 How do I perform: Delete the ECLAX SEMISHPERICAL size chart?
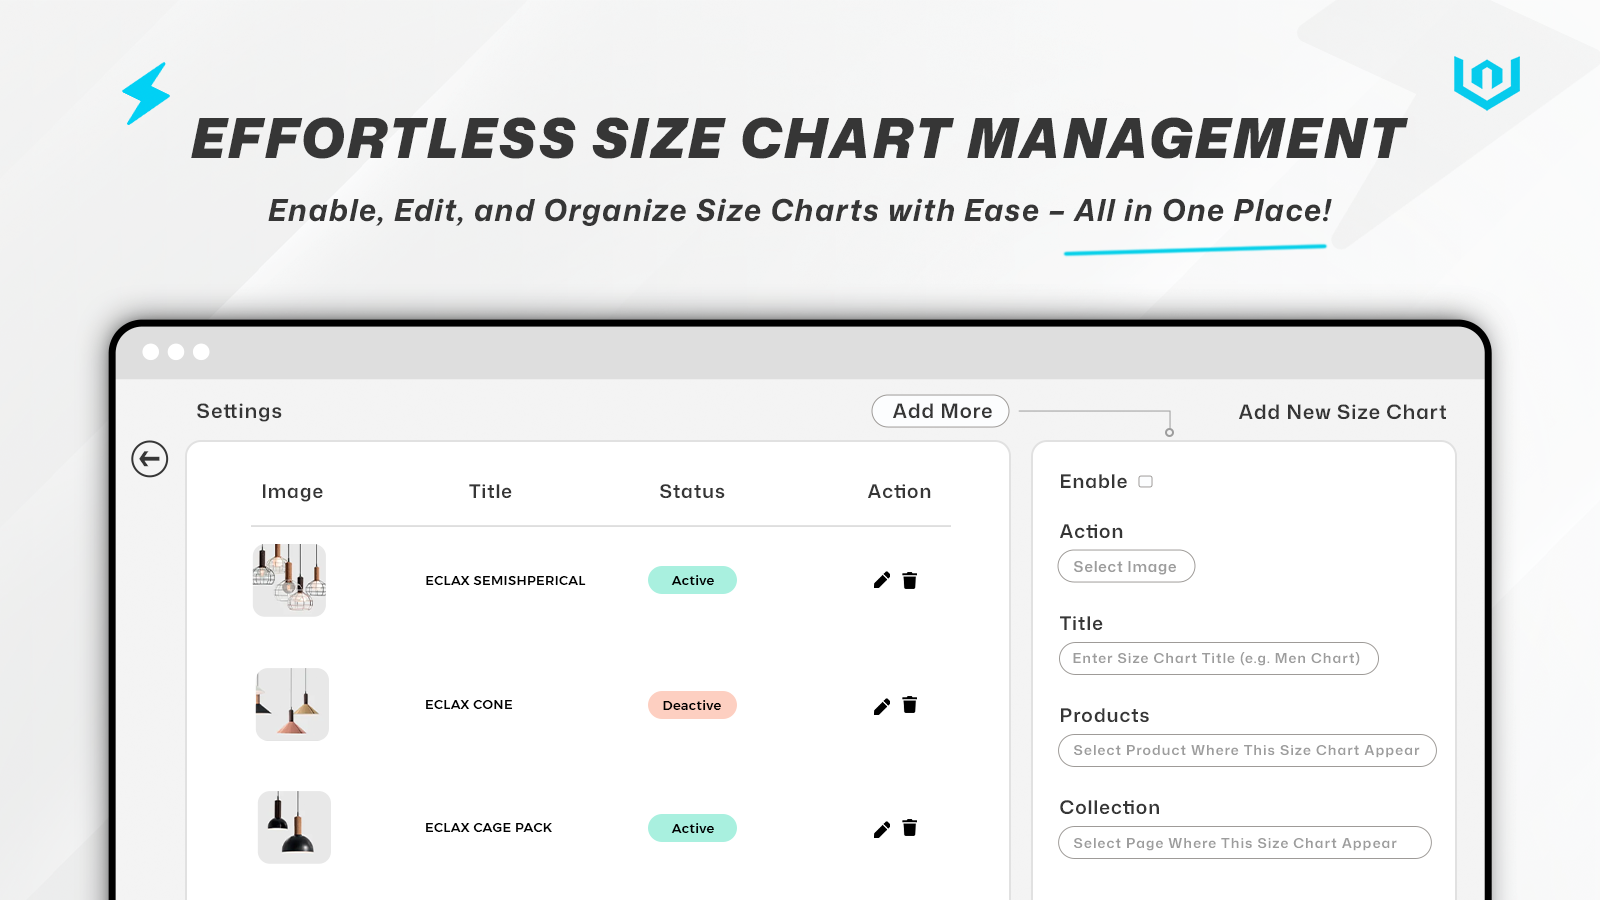910,580
